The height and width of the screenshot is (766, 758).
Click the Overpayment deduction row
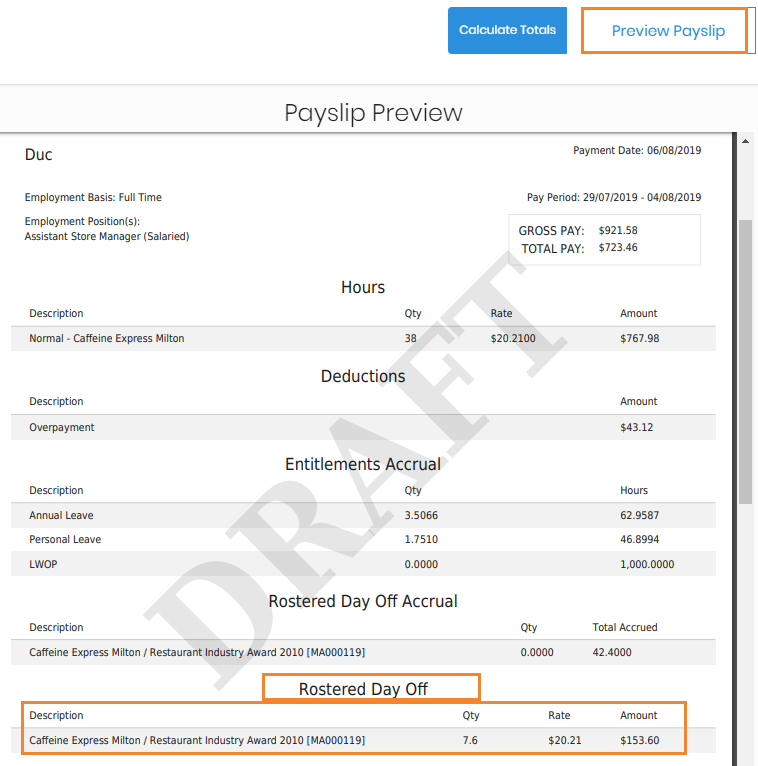(x=62, y=427)
